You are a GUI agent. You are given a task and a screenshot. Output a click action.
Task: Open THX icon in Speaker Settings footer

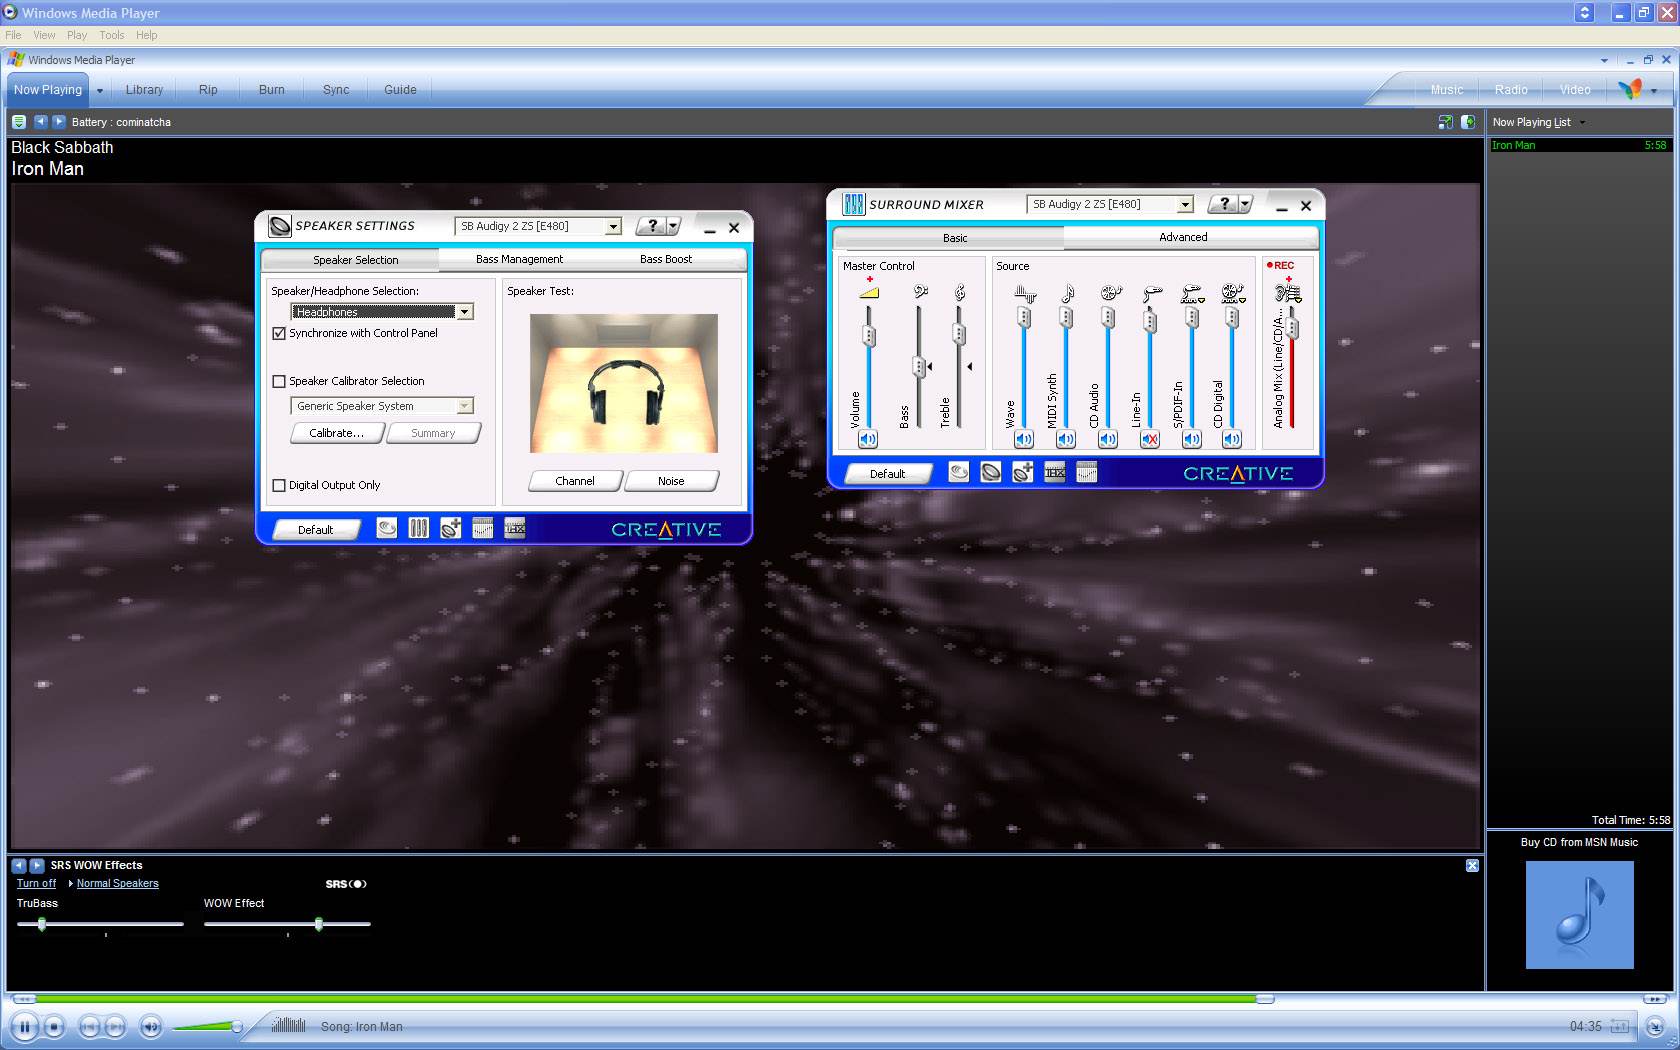(x=515, y=528)
